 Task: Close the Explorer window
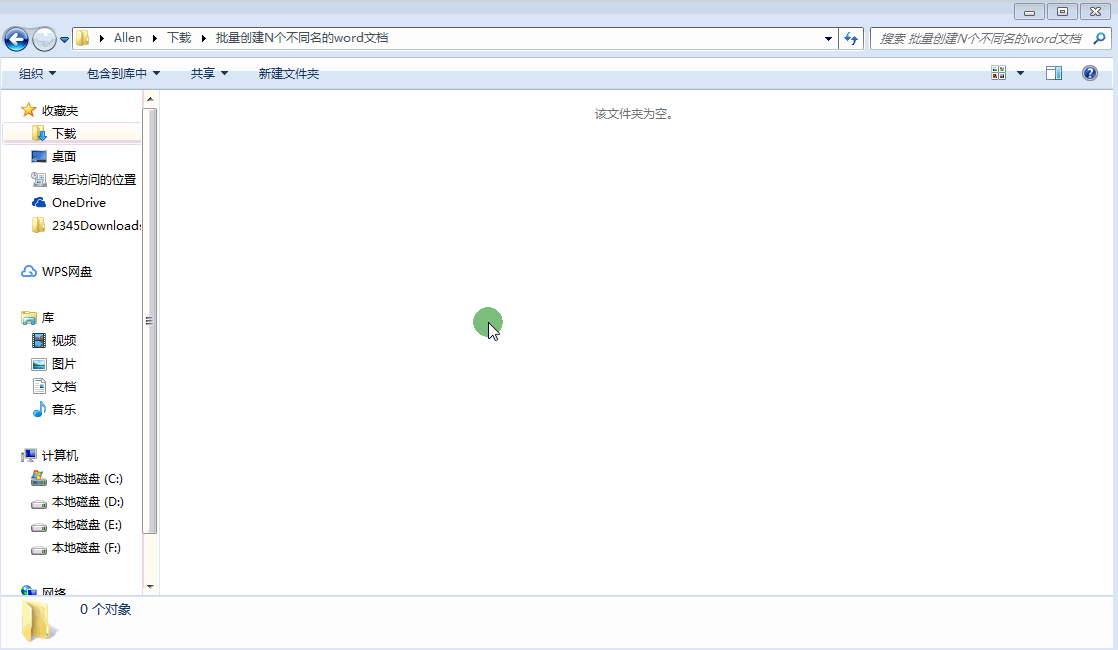tap(1095, 11)
